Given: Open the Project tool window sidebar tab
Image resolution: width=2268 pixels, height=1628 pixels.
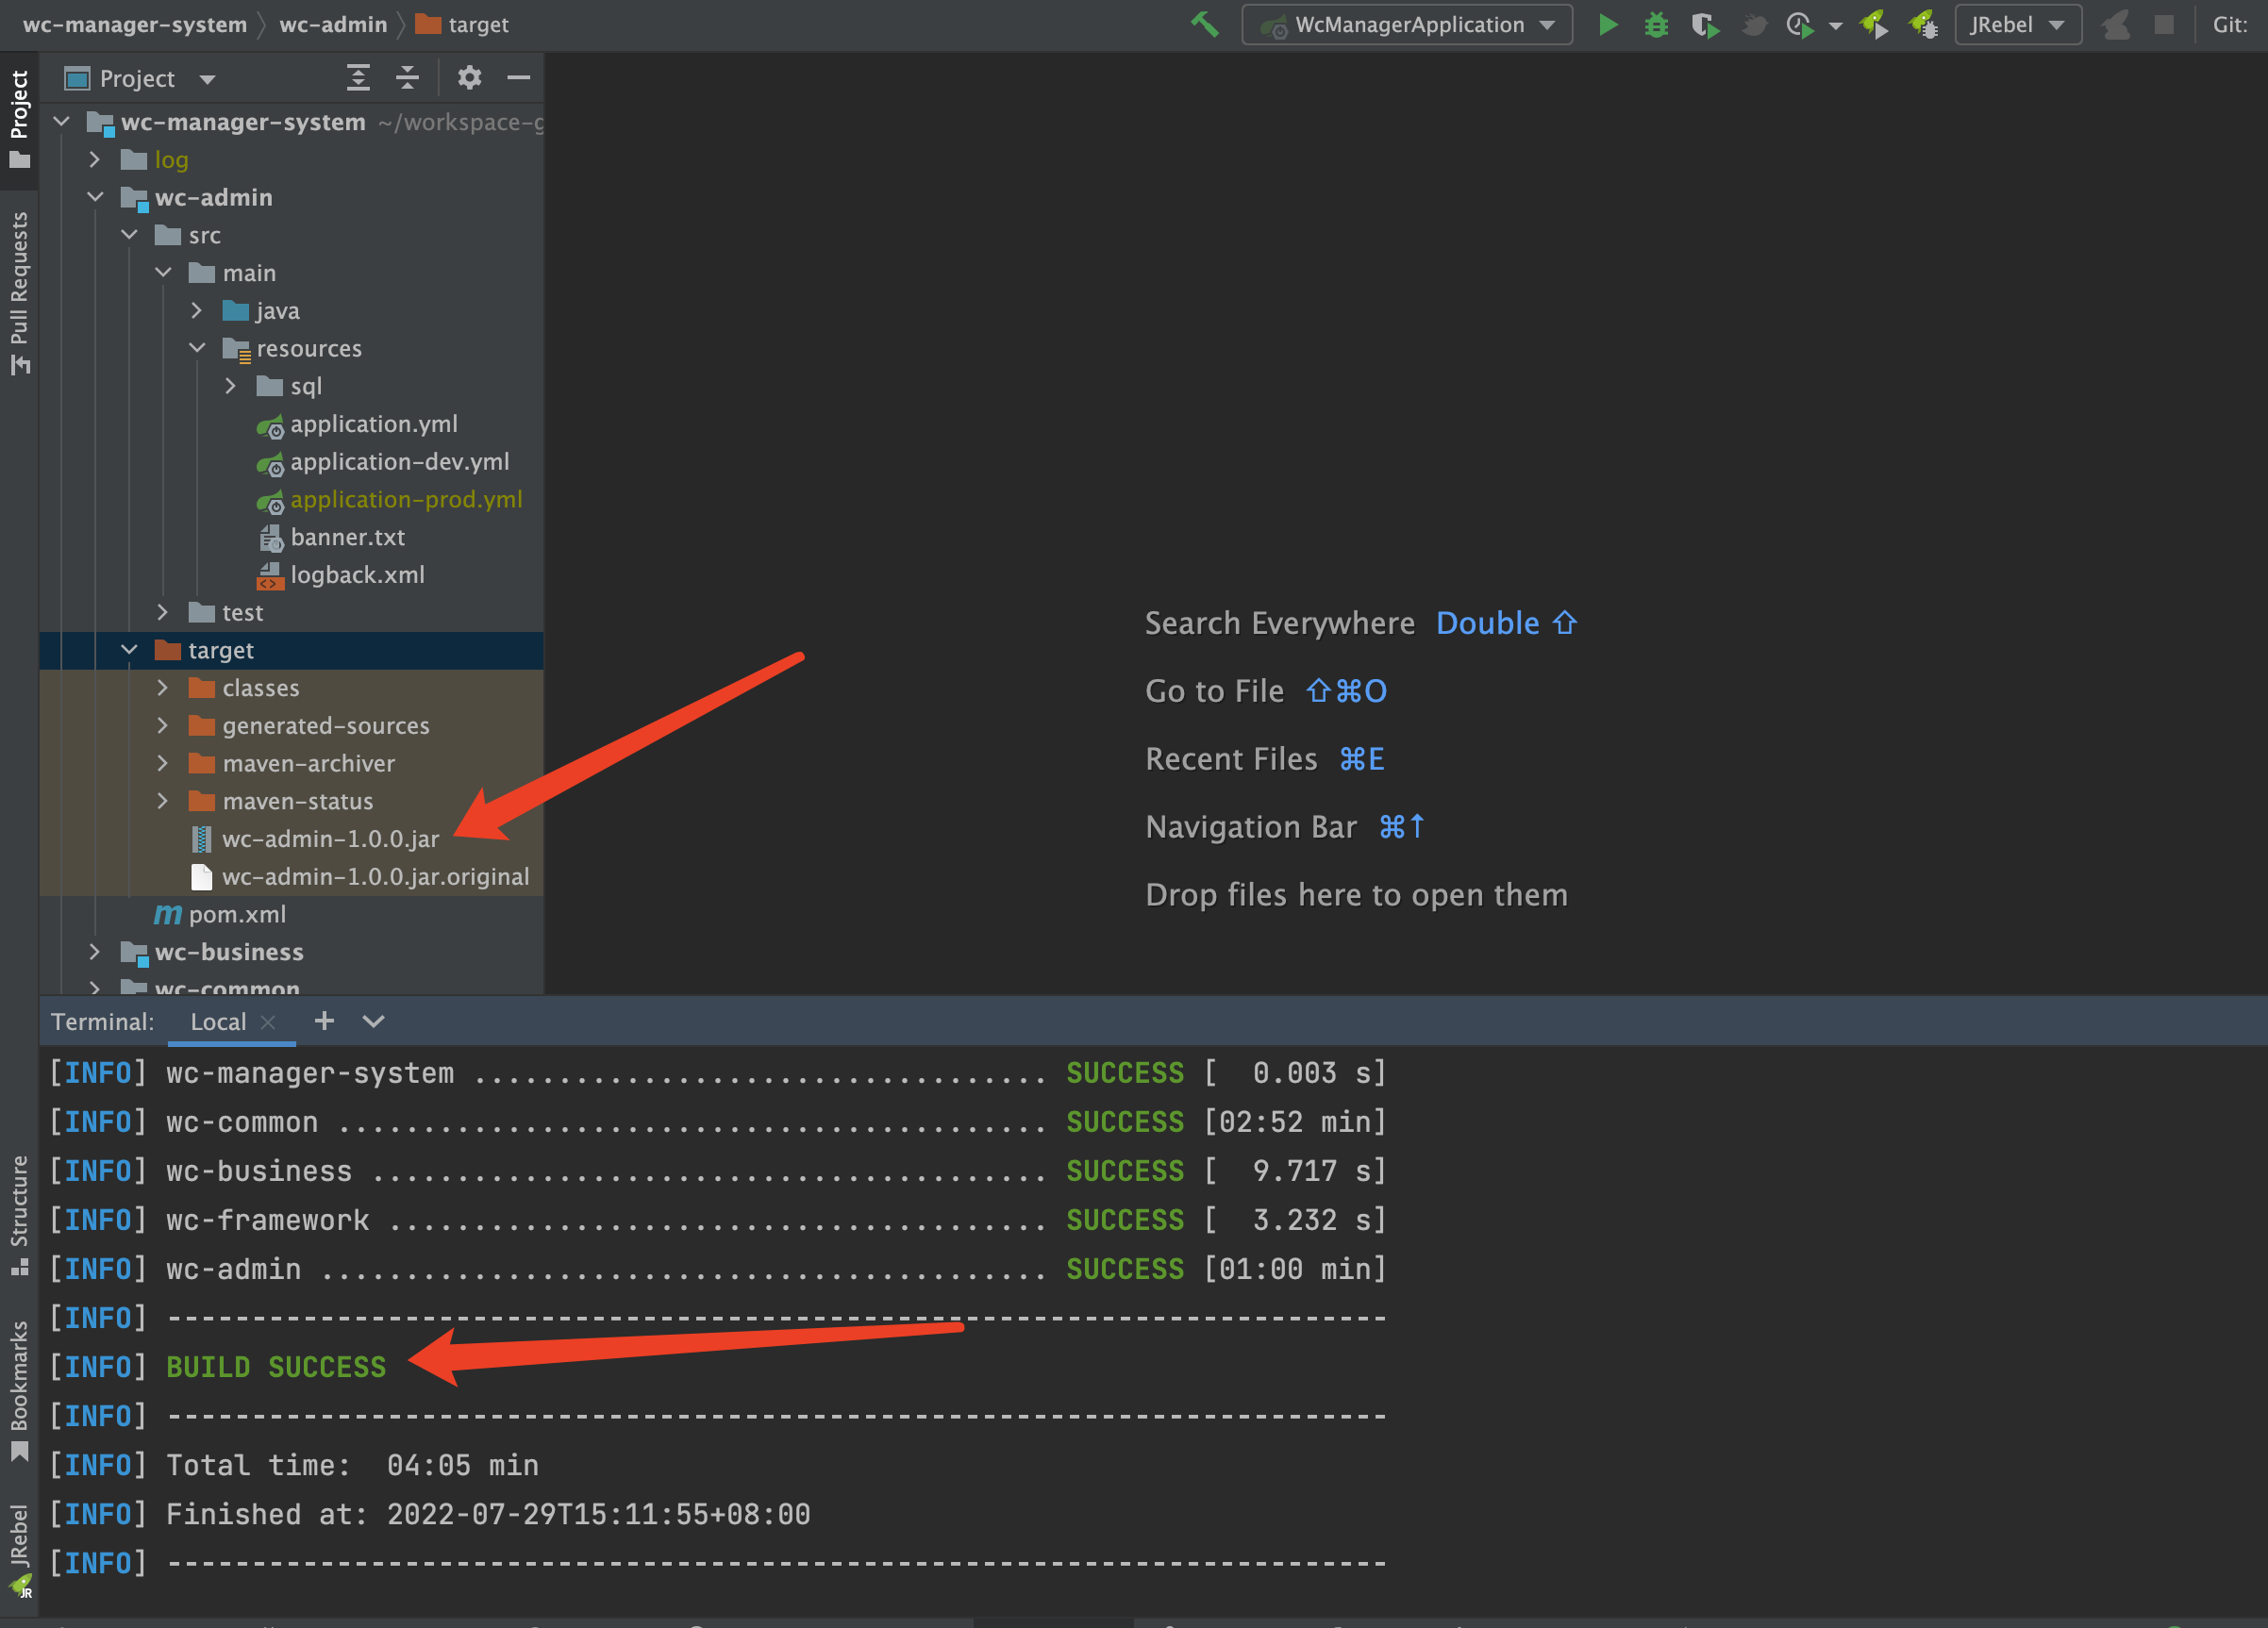Looking at the screenshot, I should [x=19, y=119].
